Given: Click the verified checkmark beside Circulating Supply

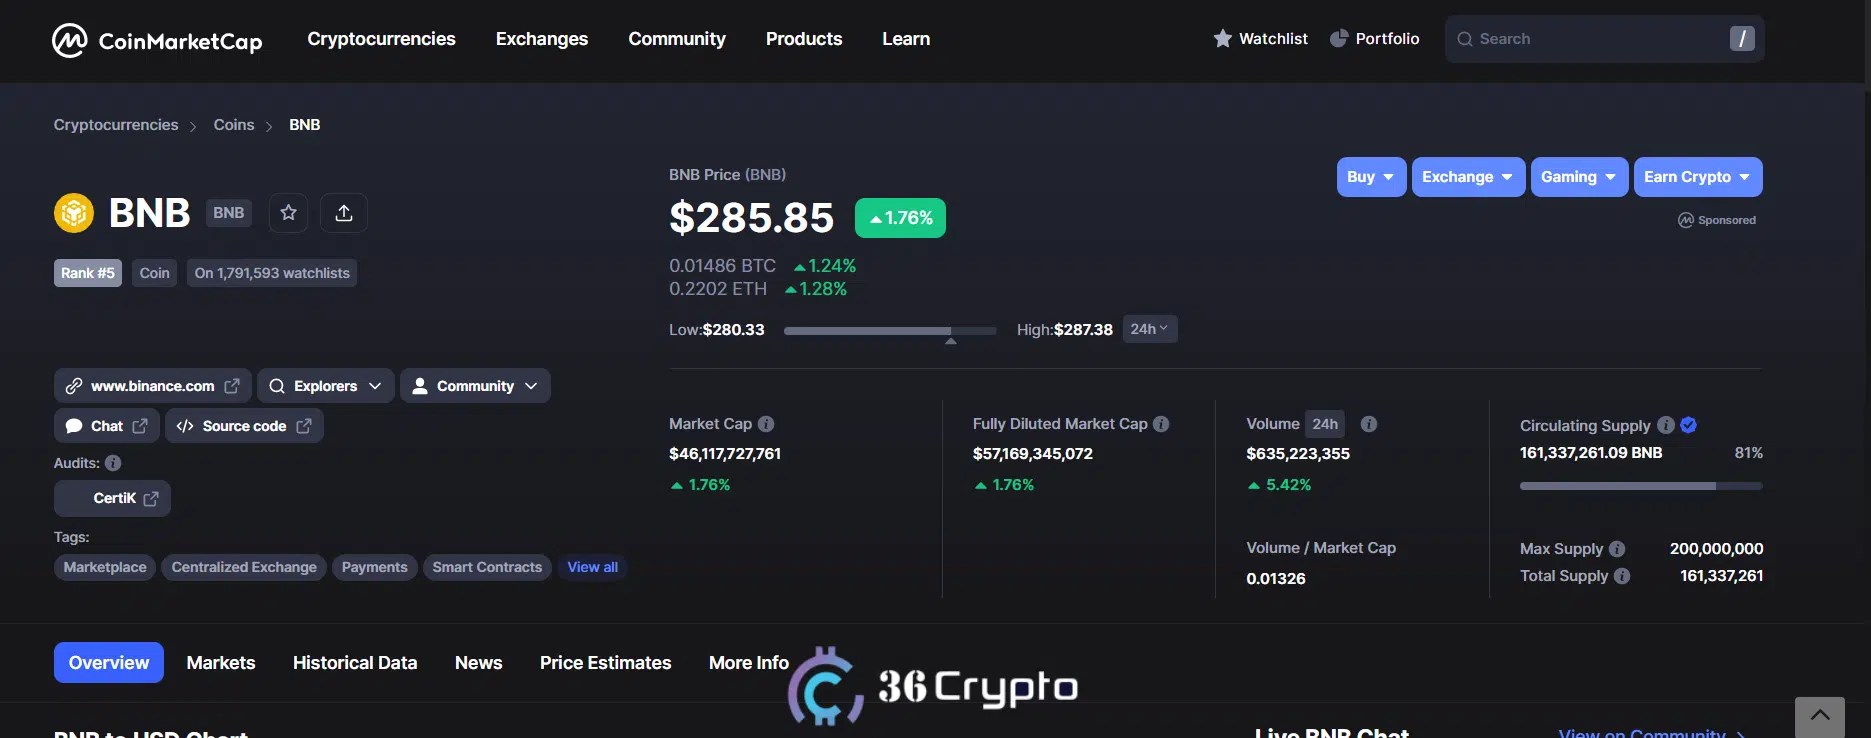Looking at the screenshot, I should tap(1689, 425).
